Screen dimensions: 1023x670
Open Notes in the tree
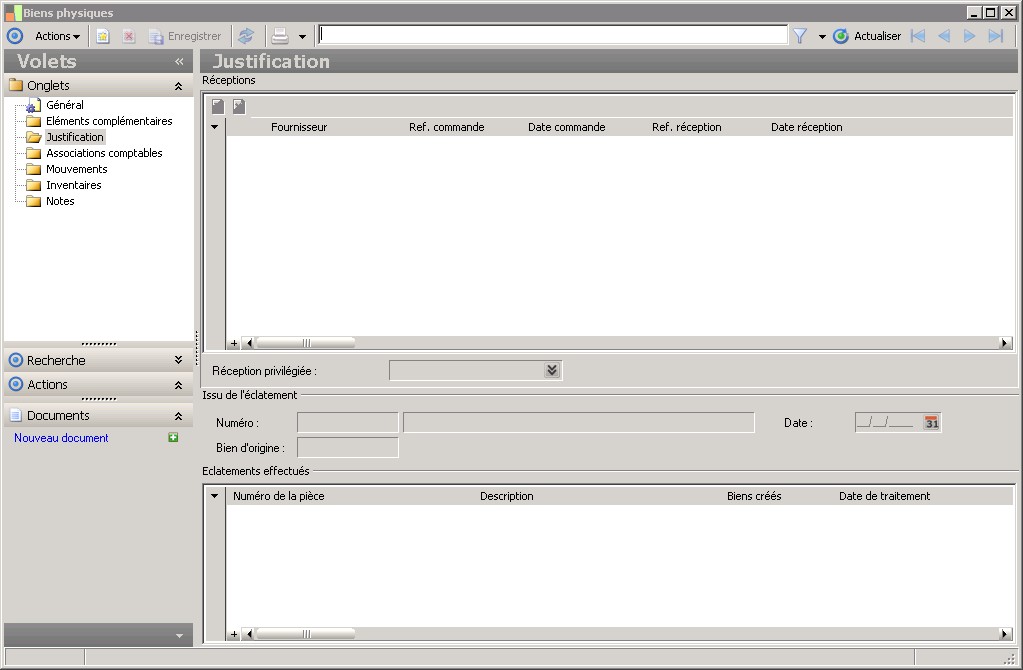click(60, 201)
